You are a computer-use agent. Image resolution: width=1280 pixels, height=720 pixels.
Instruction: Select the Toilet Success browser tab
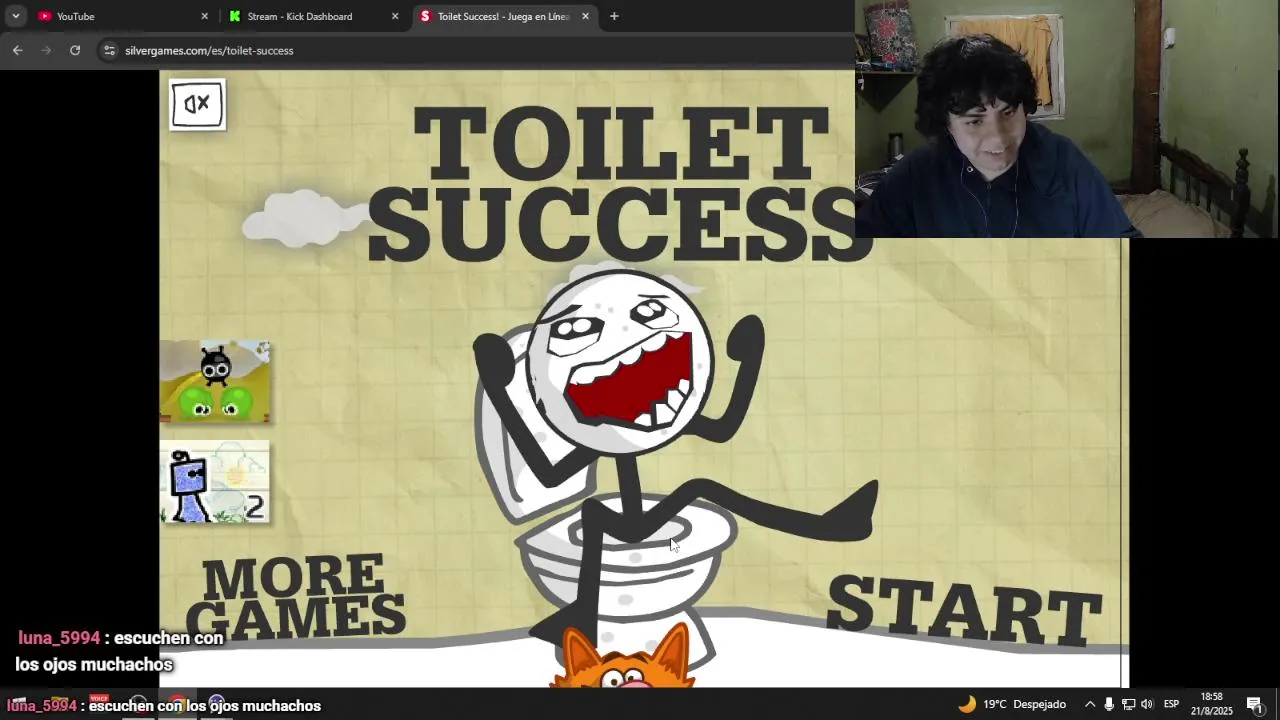(503, 16)
